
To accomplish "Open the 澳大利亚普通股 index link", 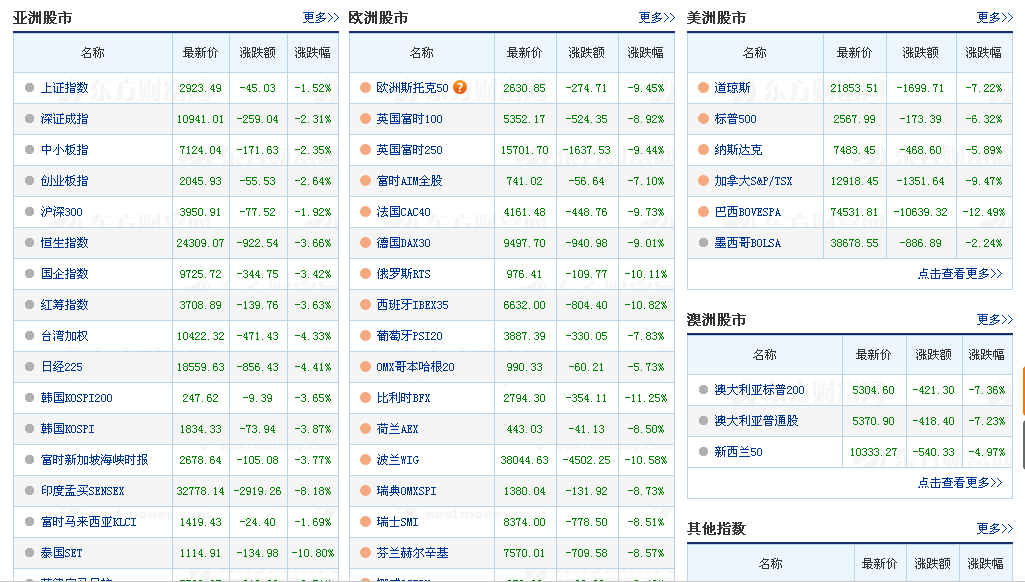I will point(756,420).
